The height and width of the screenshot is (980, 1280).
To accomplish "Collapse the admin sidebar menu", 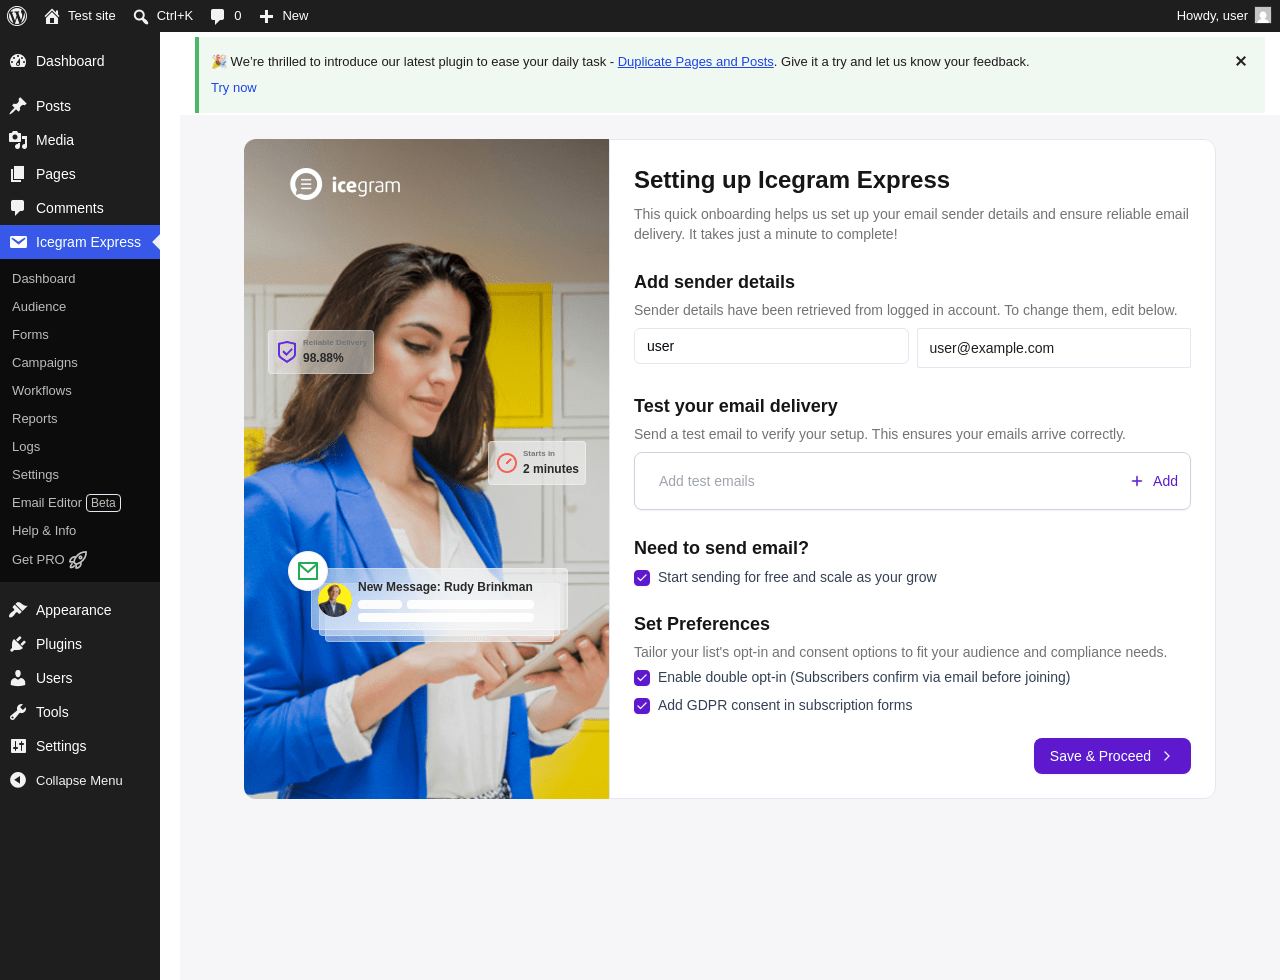I will click(x=80, y=780).
